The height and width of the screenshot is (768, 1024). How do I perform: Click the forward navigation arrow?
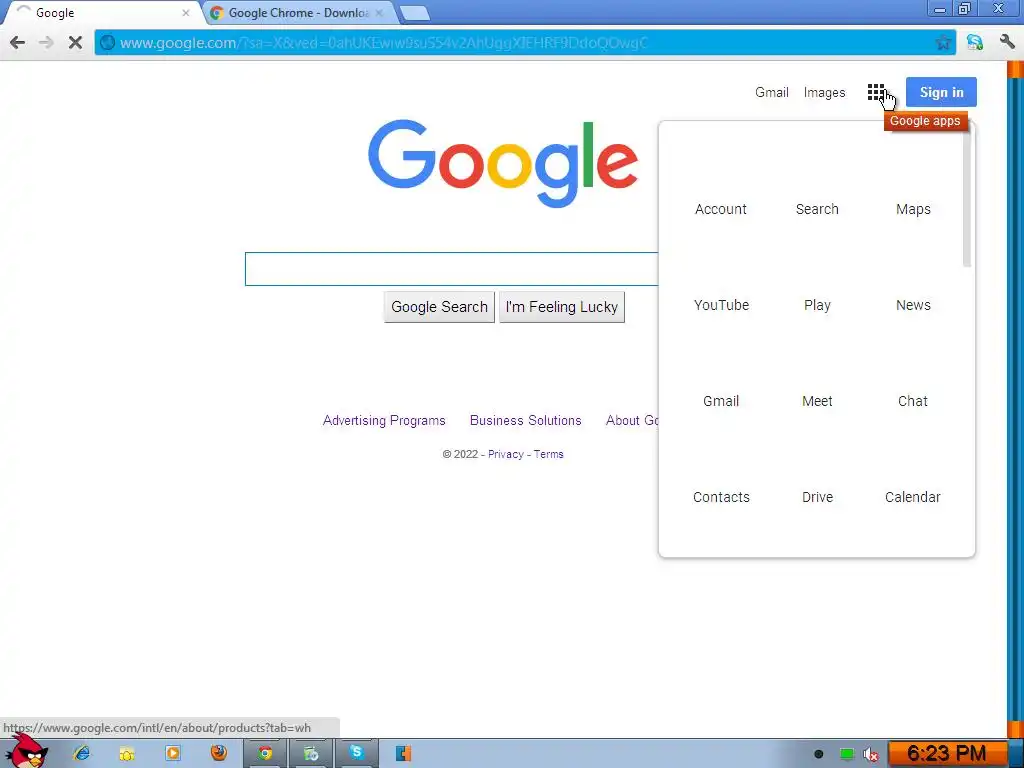(x=46, y=43)
